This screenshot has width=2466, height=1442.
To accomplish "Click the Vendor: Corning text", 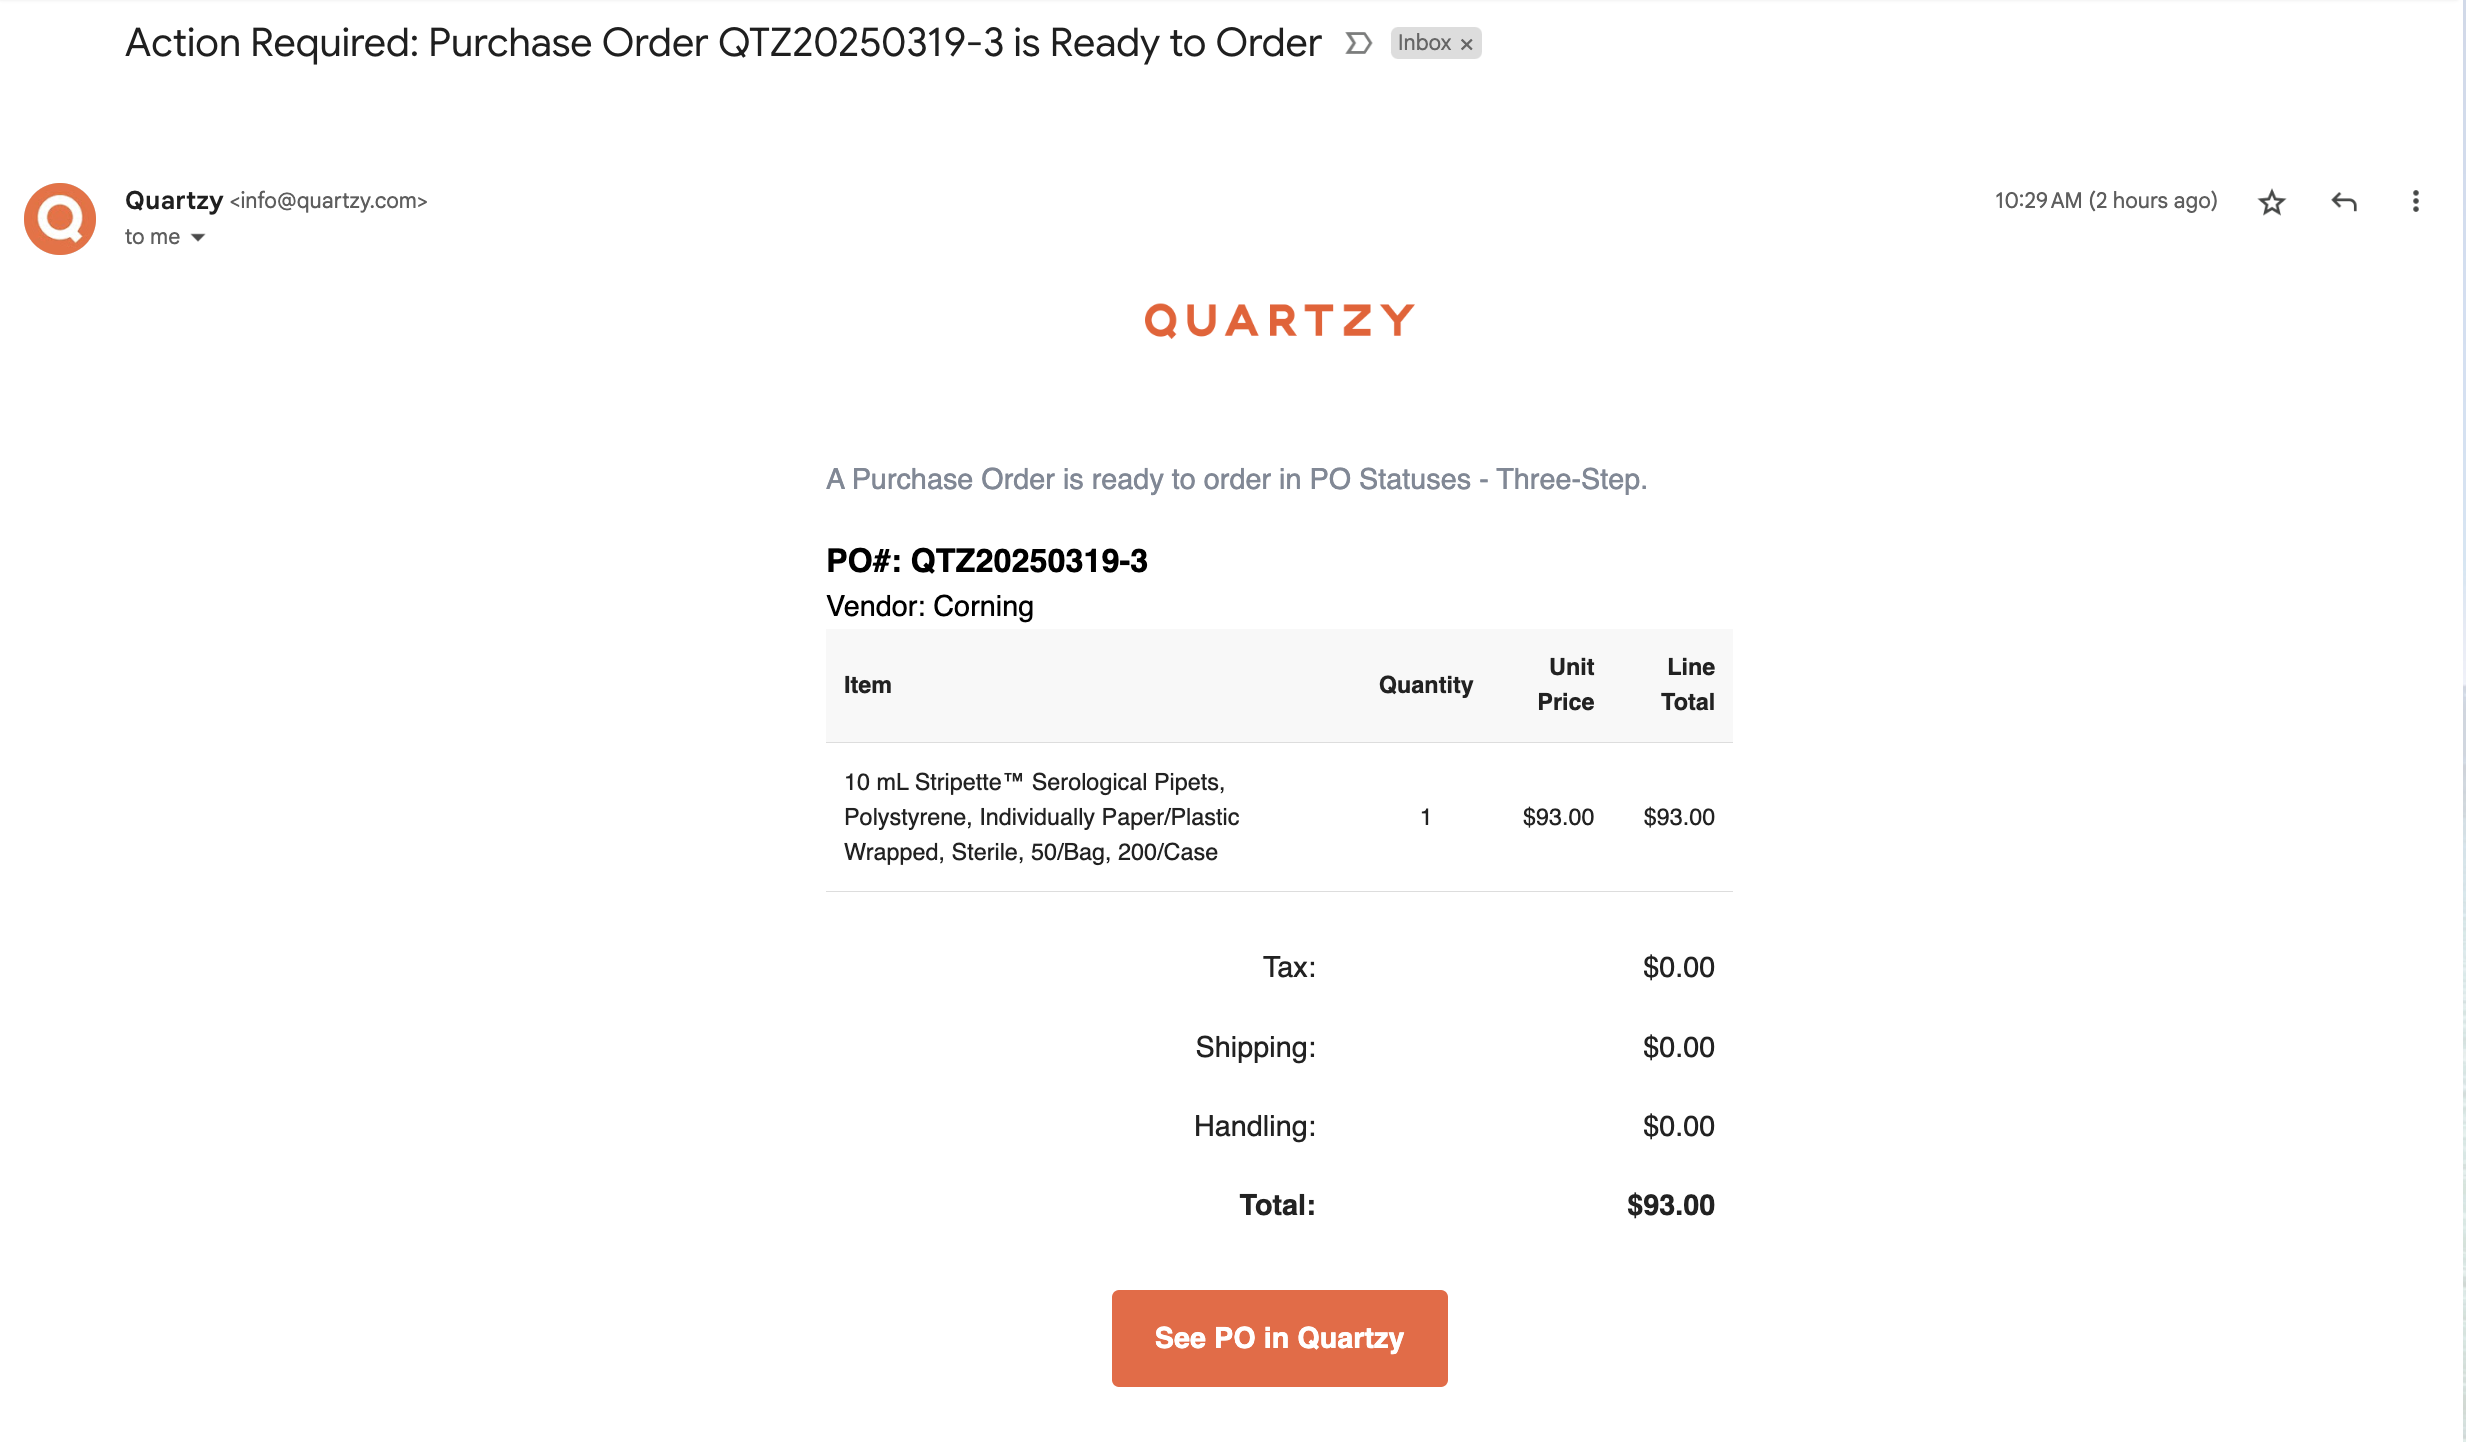I will (x=929, y=606).
